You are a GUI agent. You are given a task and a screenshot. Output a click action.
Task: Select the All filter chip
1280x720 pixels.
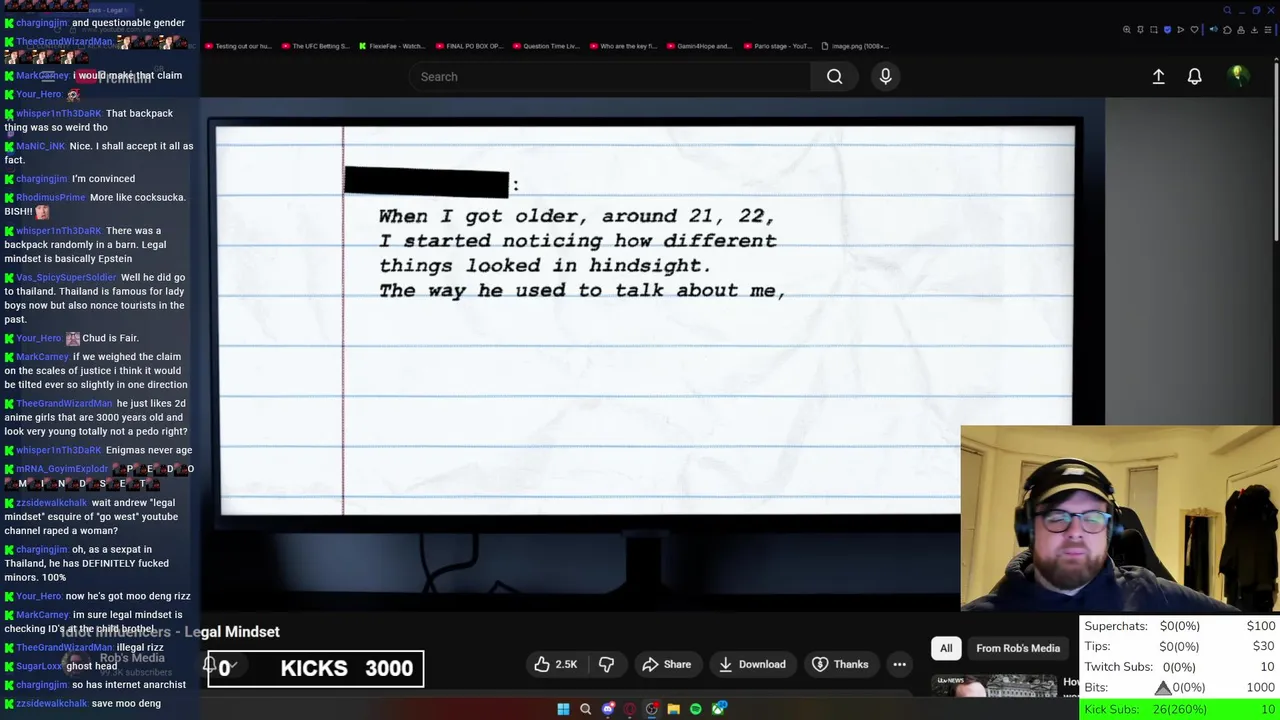pos(946,648)
